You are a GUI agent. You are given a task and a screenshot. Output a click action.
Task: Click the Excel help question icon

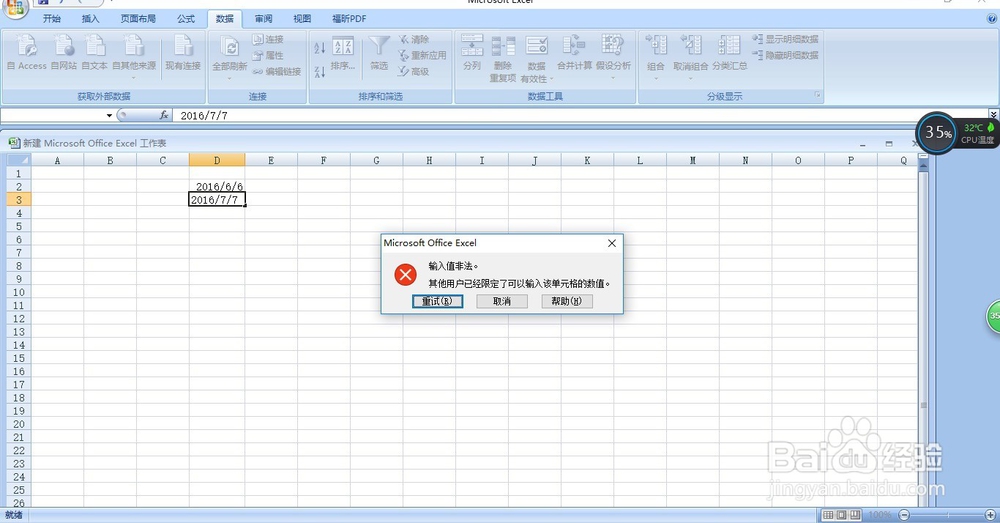coord(991,19)
